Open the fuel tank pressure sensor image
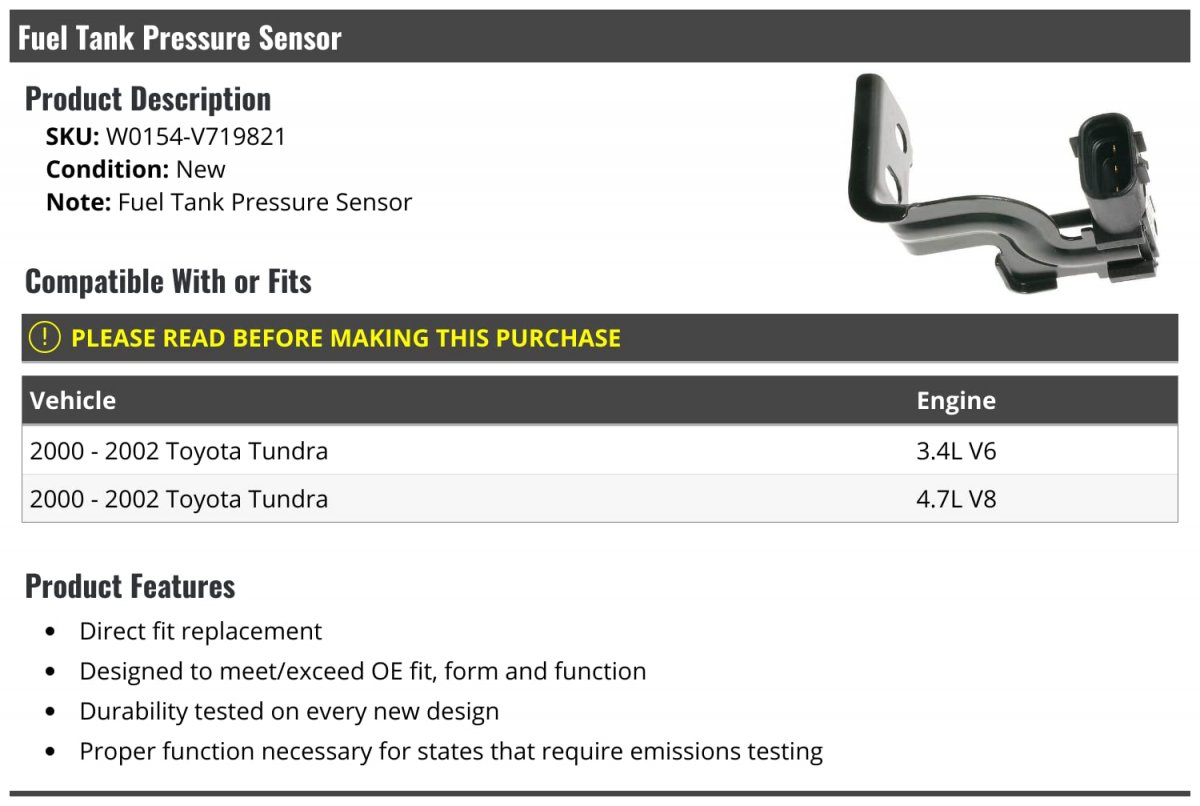 point(1002,184)
